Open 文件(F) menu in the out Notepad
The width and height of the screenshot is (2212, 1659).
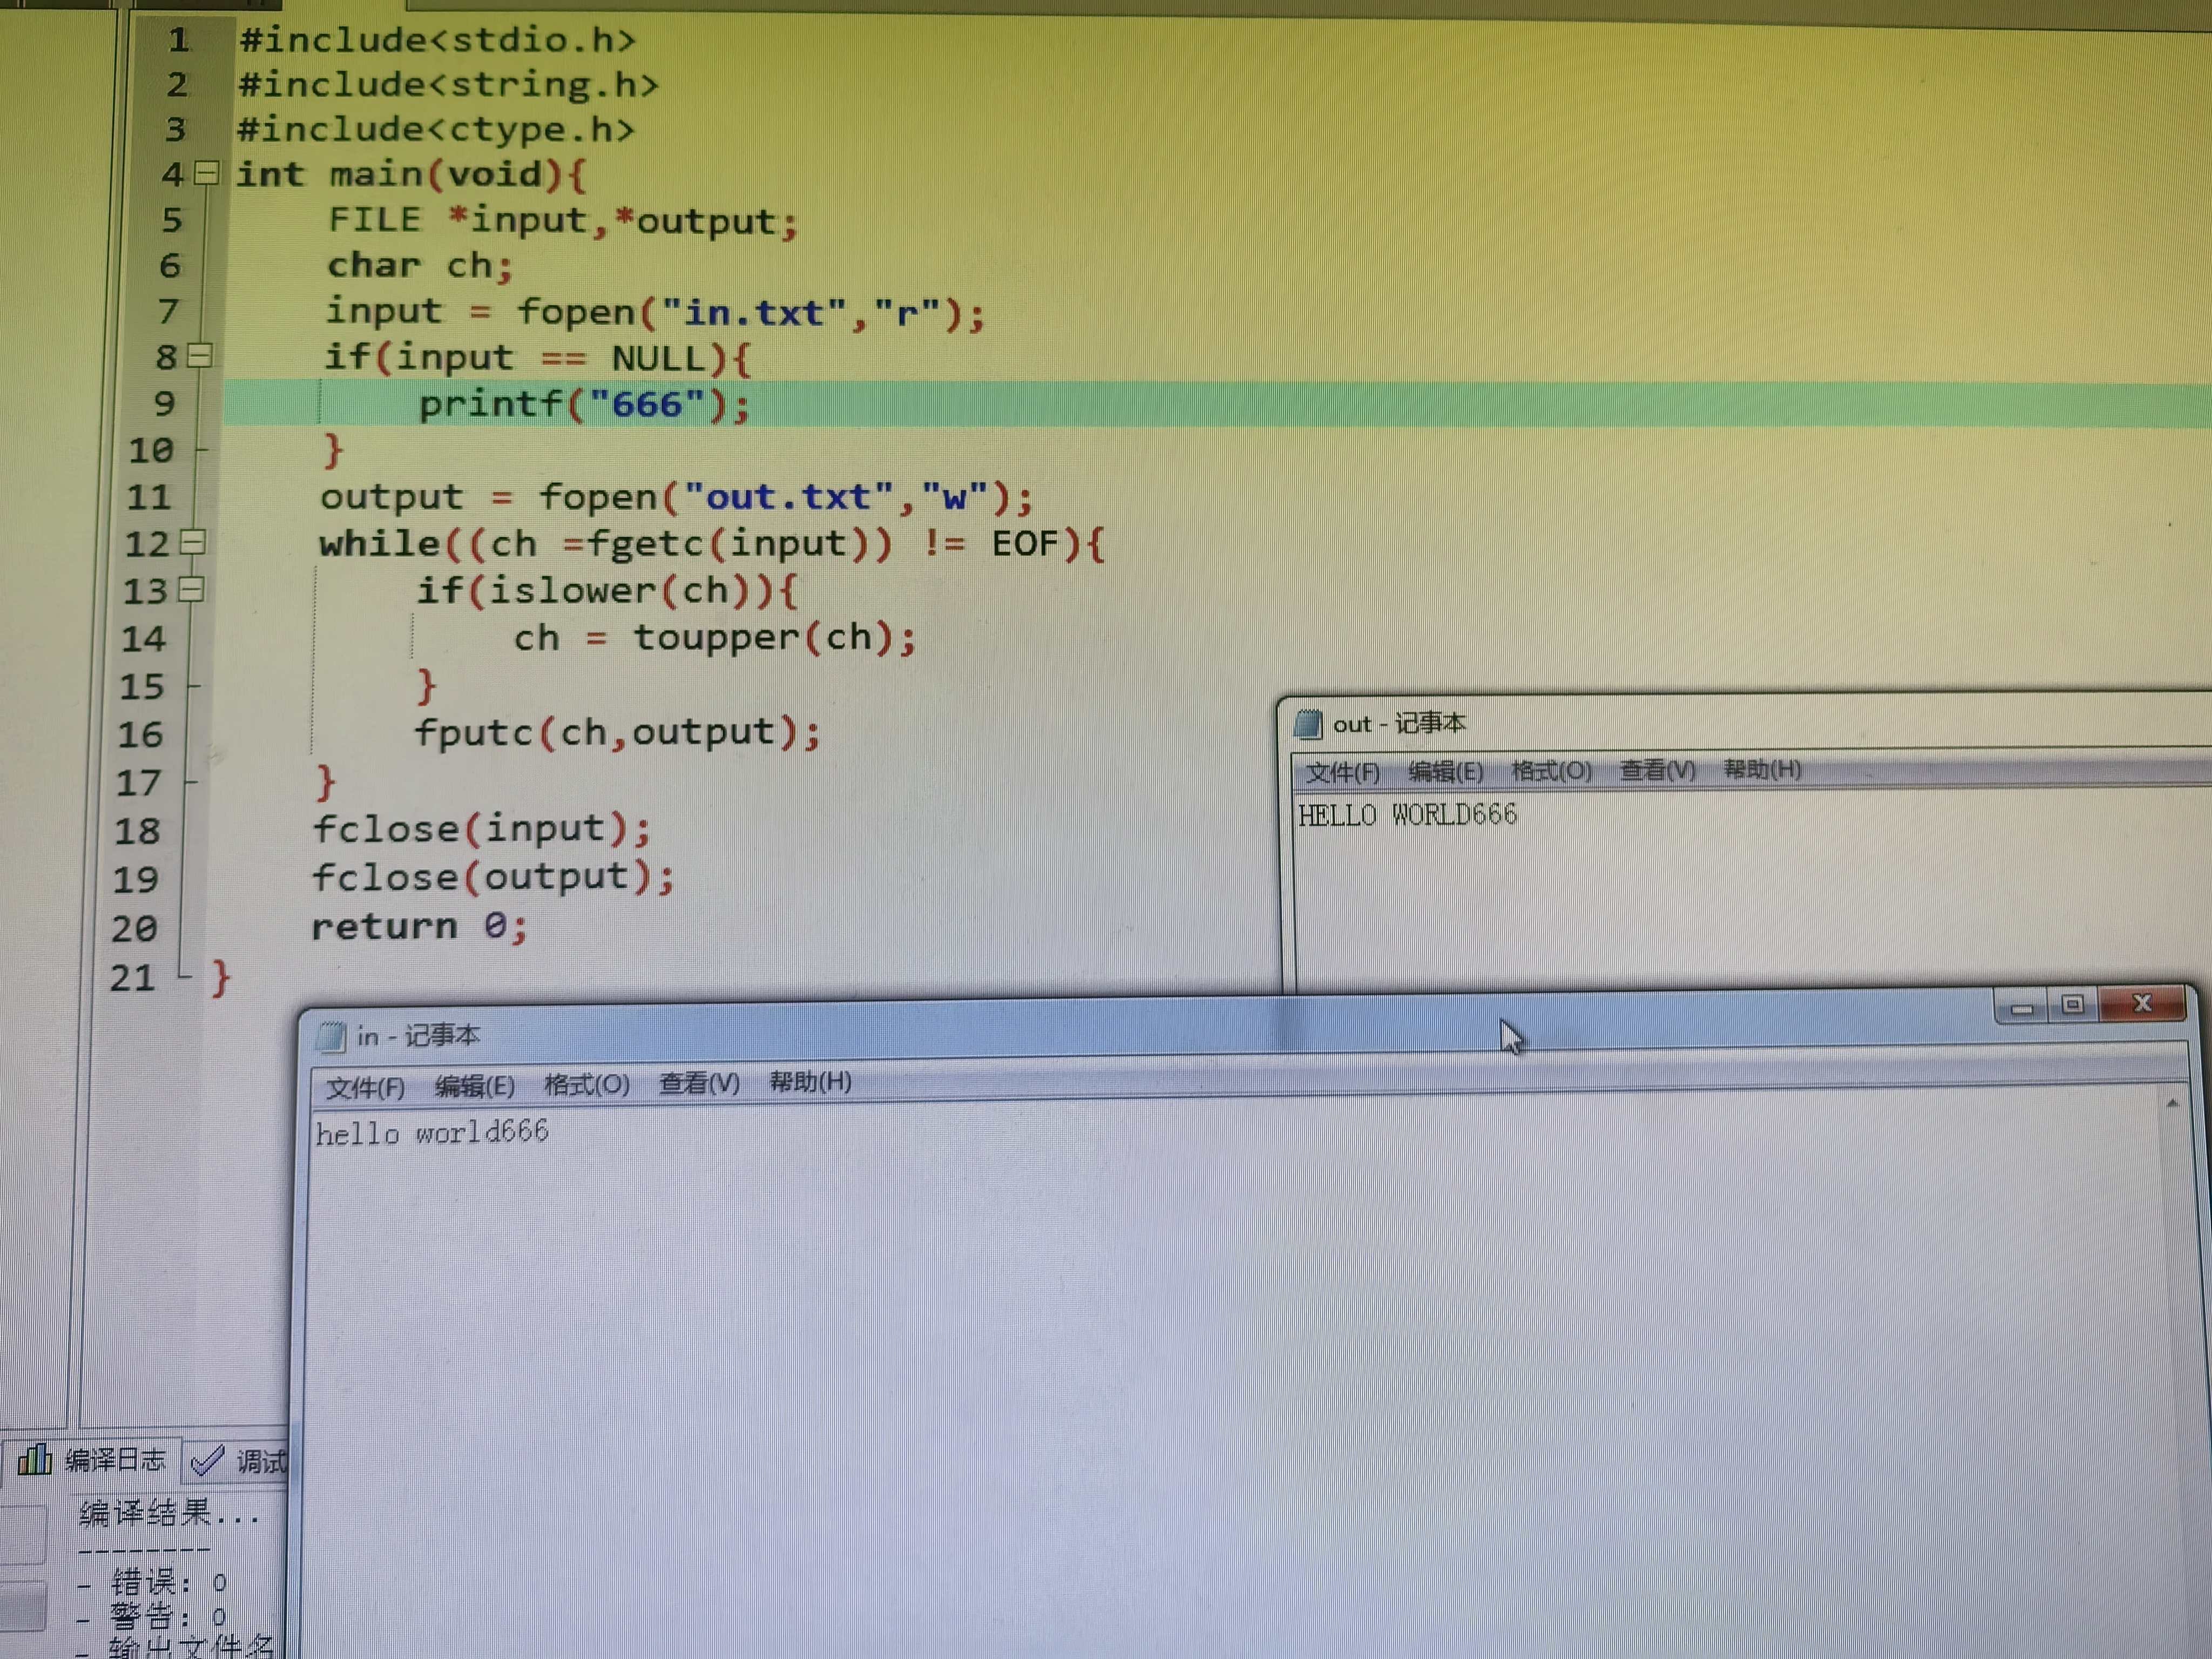click(x=1342, y=772)
